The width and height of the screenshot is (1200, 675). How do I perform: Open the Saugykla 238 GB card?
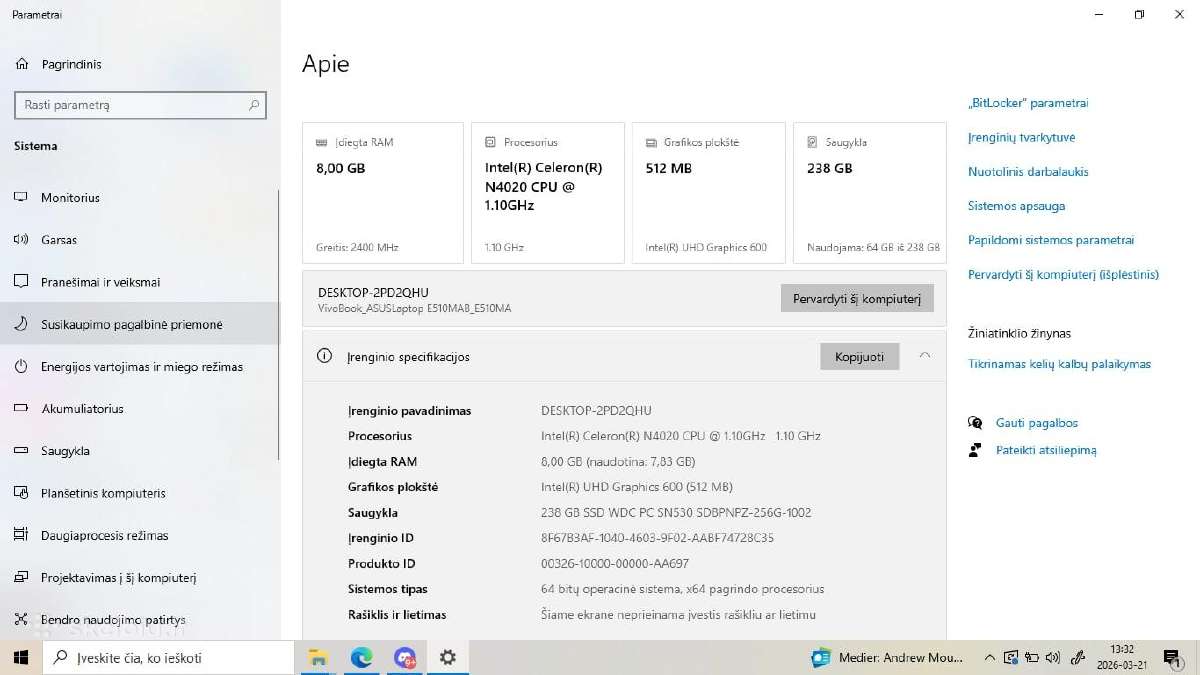[870, 193]
